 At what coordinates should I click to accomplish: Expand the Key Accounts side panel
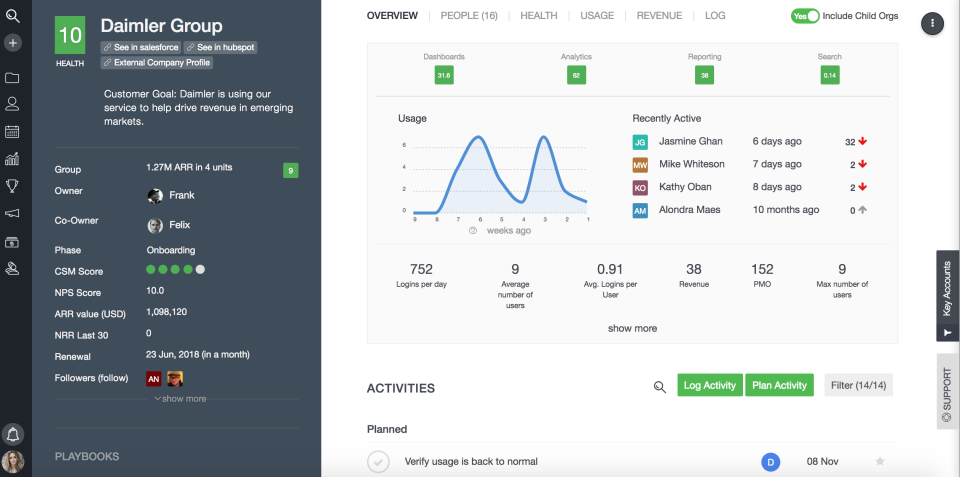[x=948, y=295]
